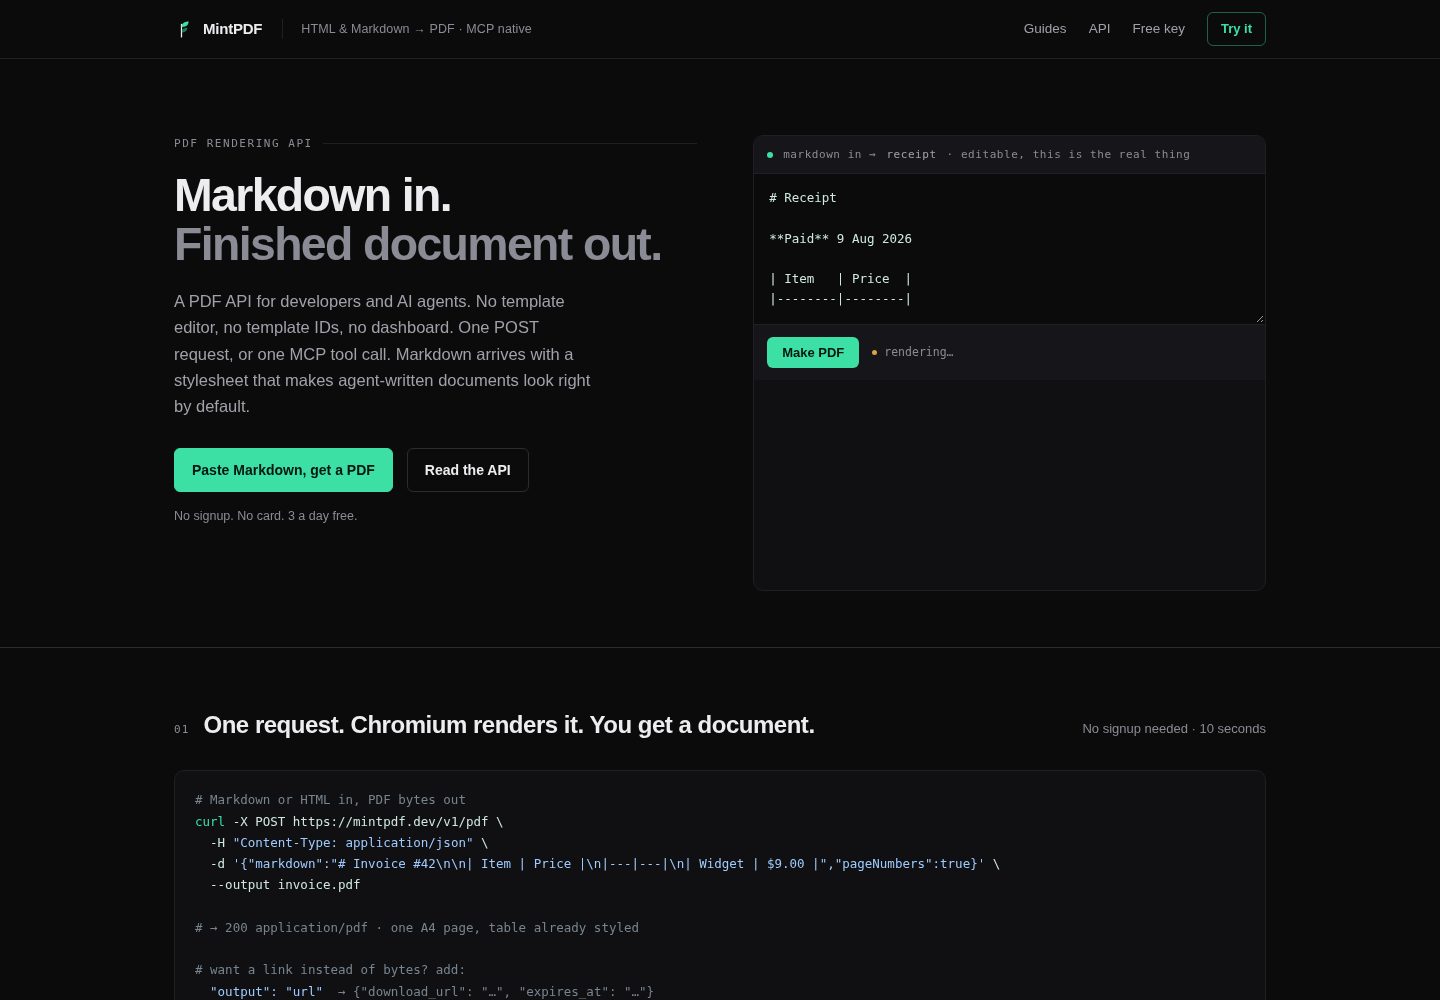Image resolution: width=1440 pixels, height=1000 pixels.
Task: Click the 'Markdown in.' headline
Action: [313, 195]
